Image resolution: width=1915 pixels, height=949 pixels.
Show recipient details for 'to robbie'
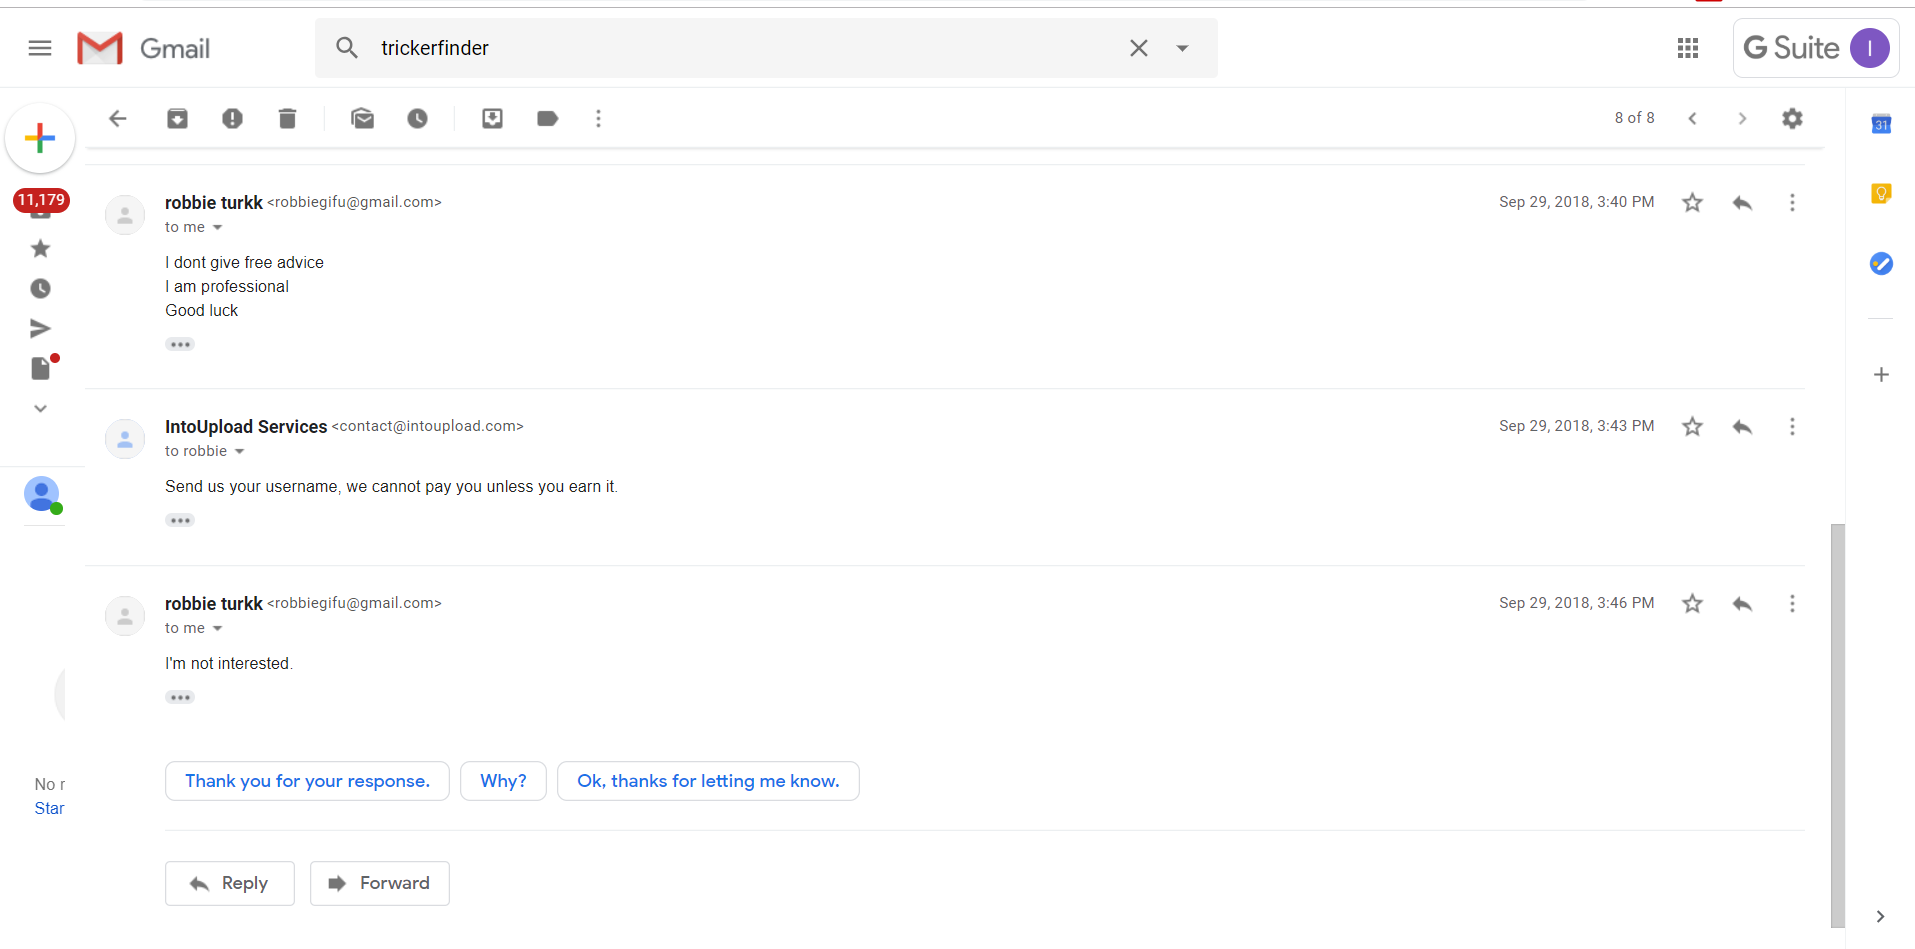239,452
